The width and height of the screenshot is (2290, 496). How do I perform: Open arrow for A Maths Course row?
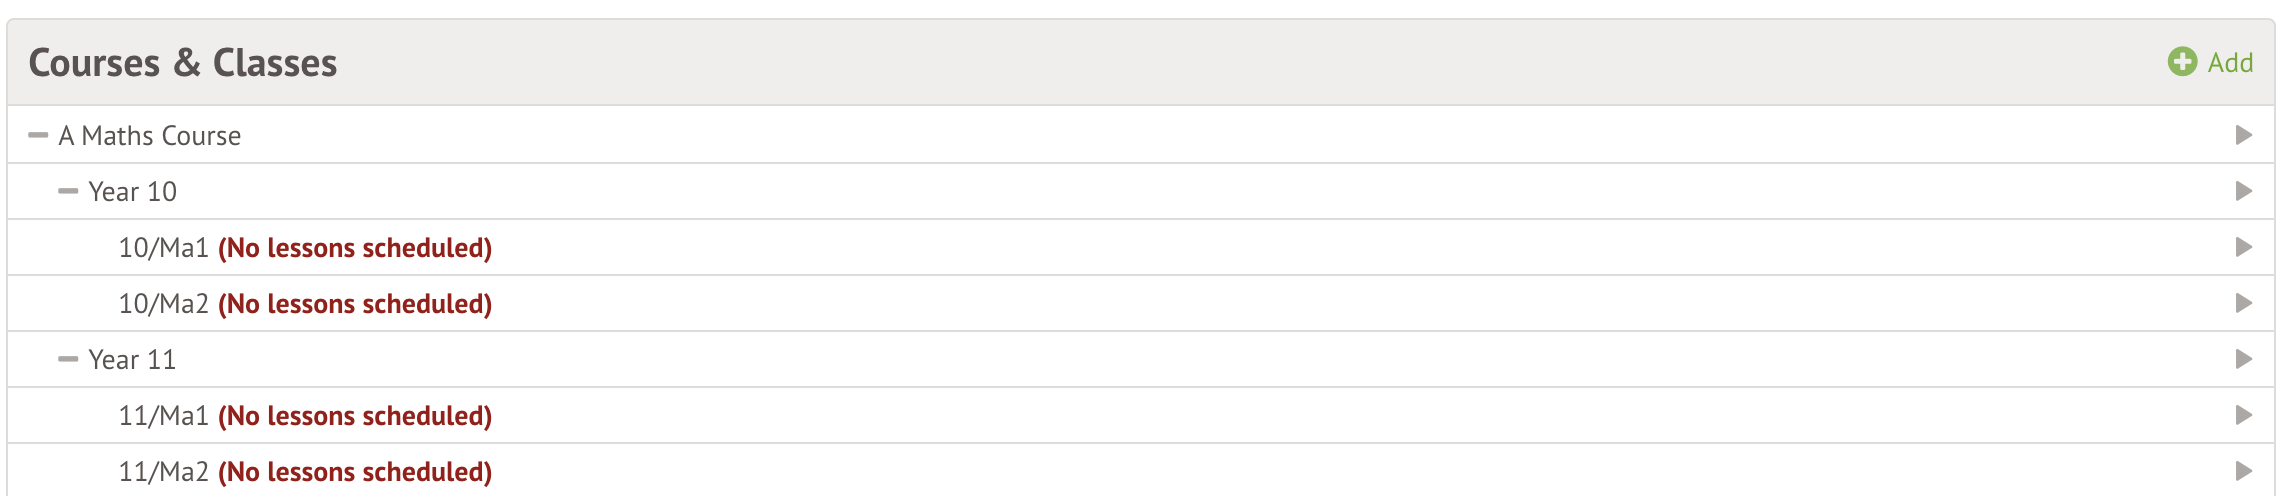tap(2244, 135)
